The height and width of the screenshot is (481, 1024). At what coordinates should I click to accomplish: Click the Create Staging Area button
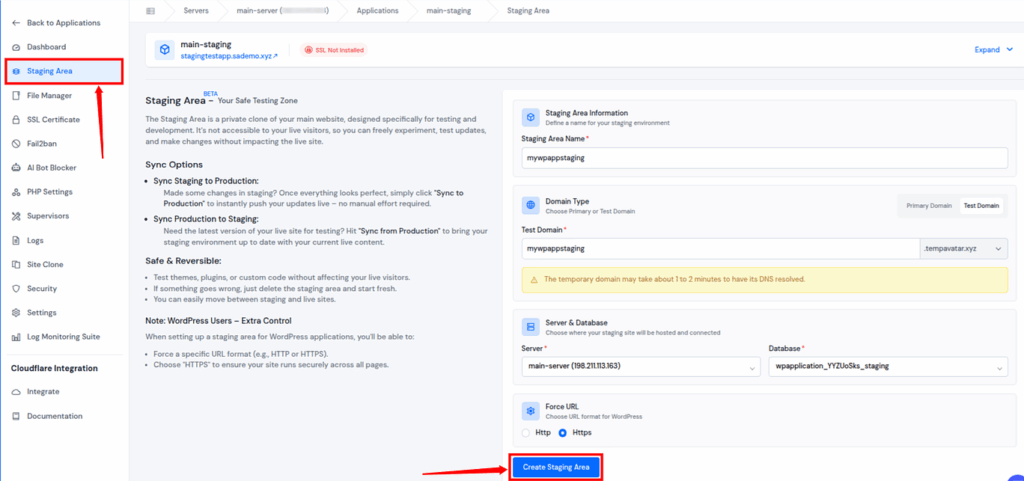tap(557, 467)
